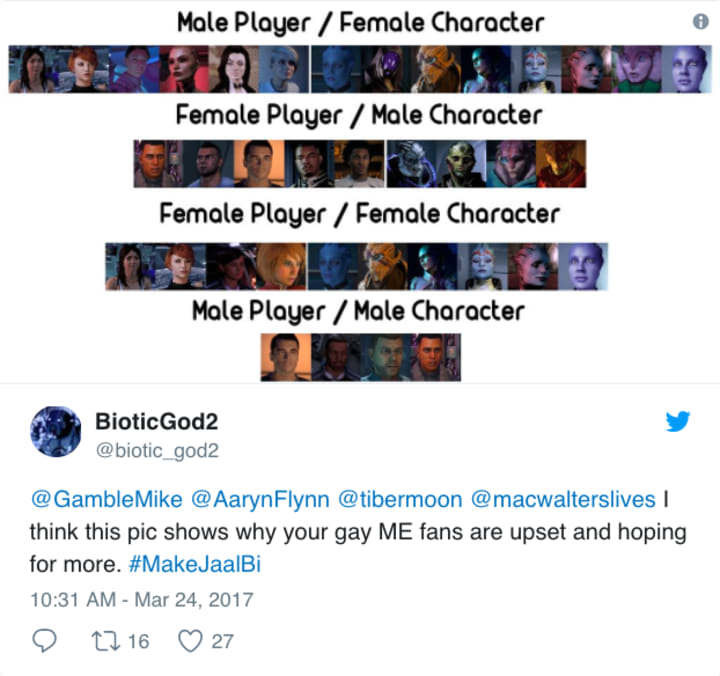
Task: Open the Twitter bird logo
Action: point(678,421)
